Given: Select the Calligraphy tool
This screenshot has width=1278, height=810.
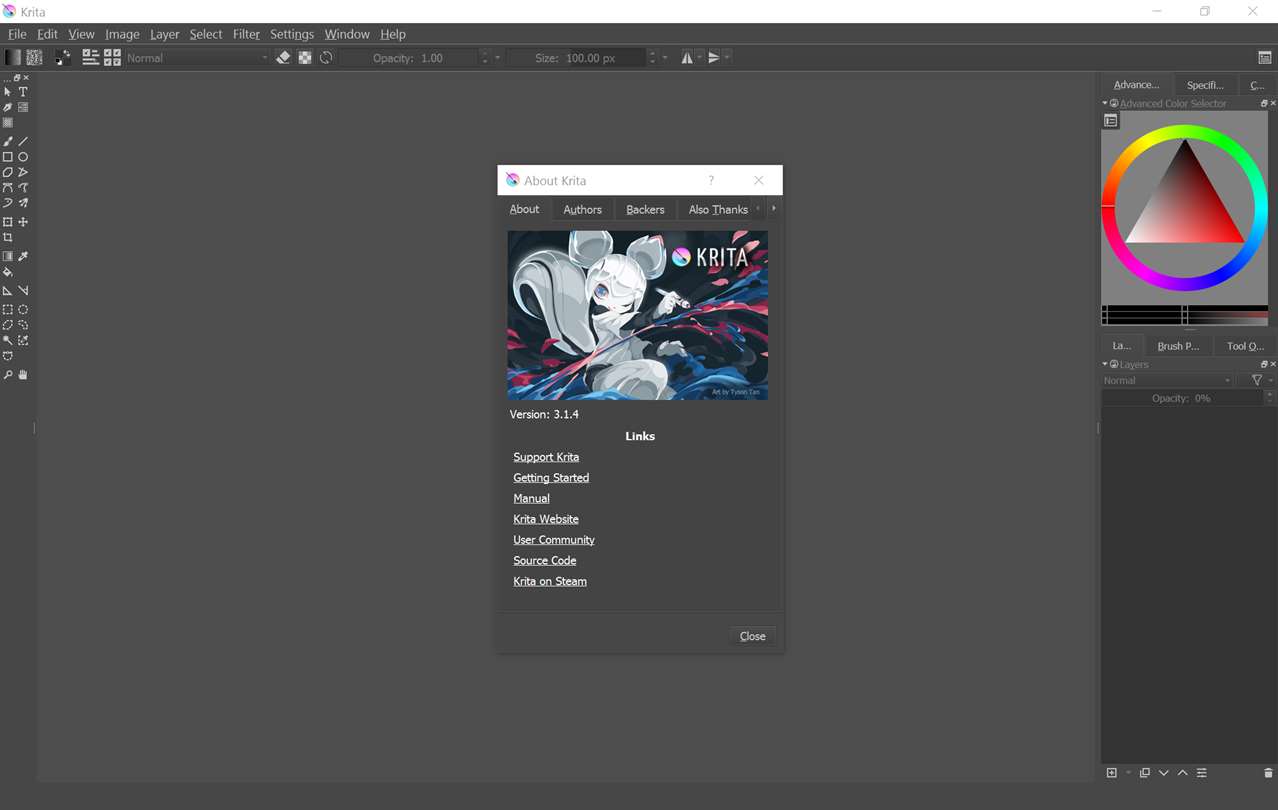Looking at the screenshot, I should [x=8, y=107].
